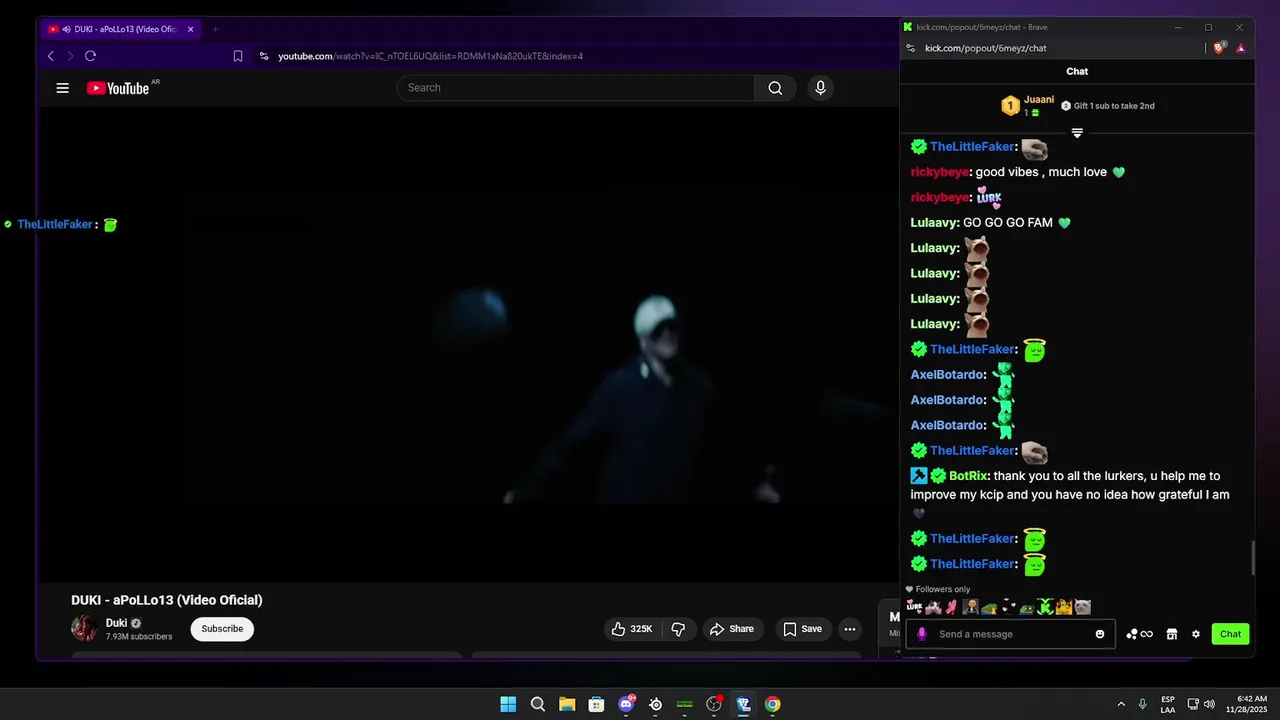Viewport: 1280px width, 720px height.
Task: Click the Chat header title
Action: click(x=1077, y=71)
